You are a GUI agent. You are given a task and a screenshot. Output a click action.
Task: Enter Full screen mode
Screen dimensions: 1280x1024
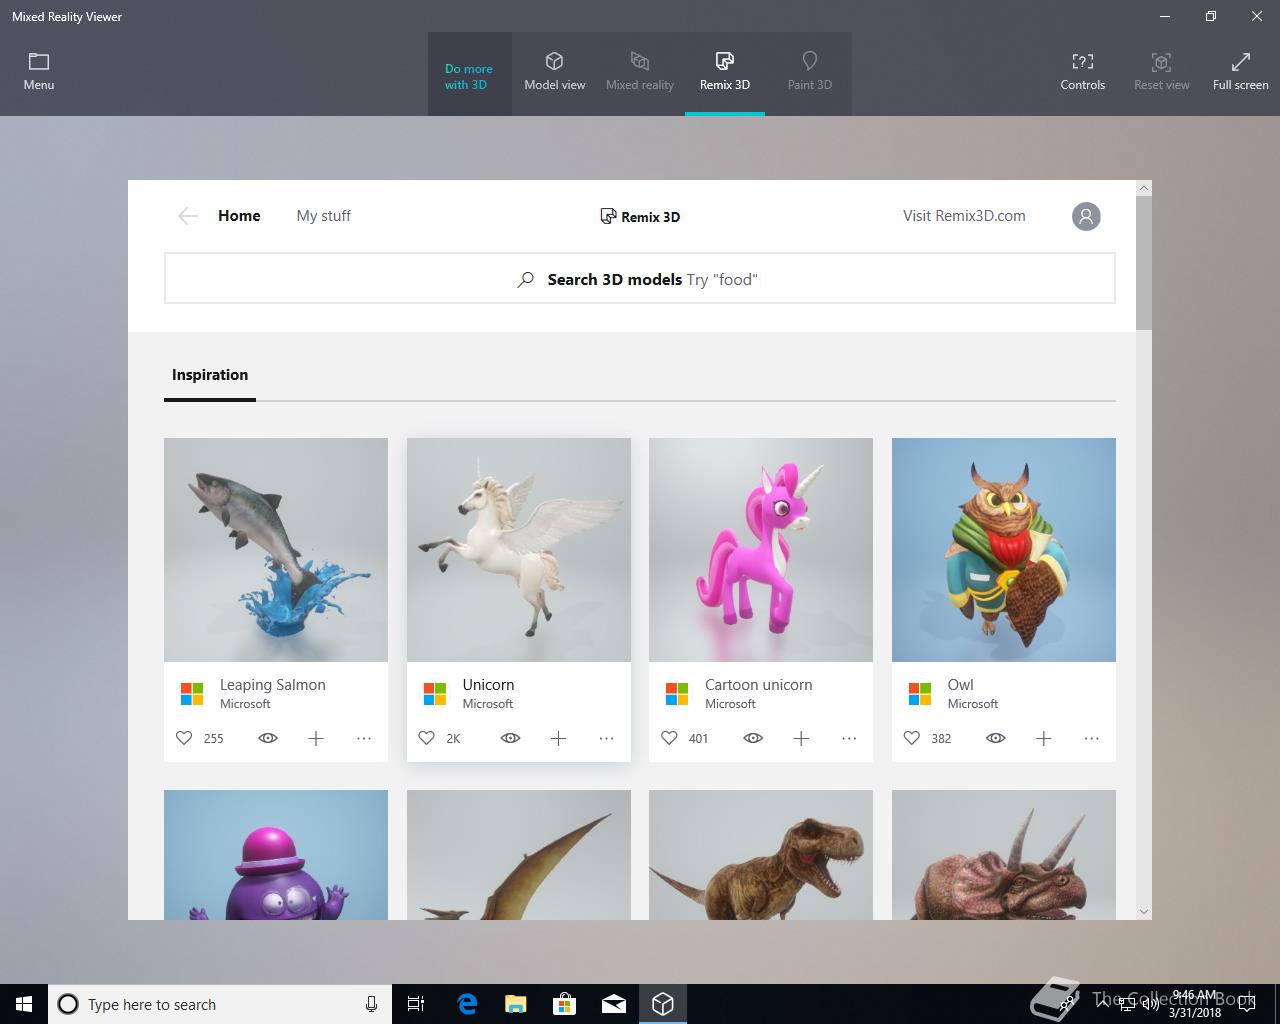click(x=1241, y=72)
